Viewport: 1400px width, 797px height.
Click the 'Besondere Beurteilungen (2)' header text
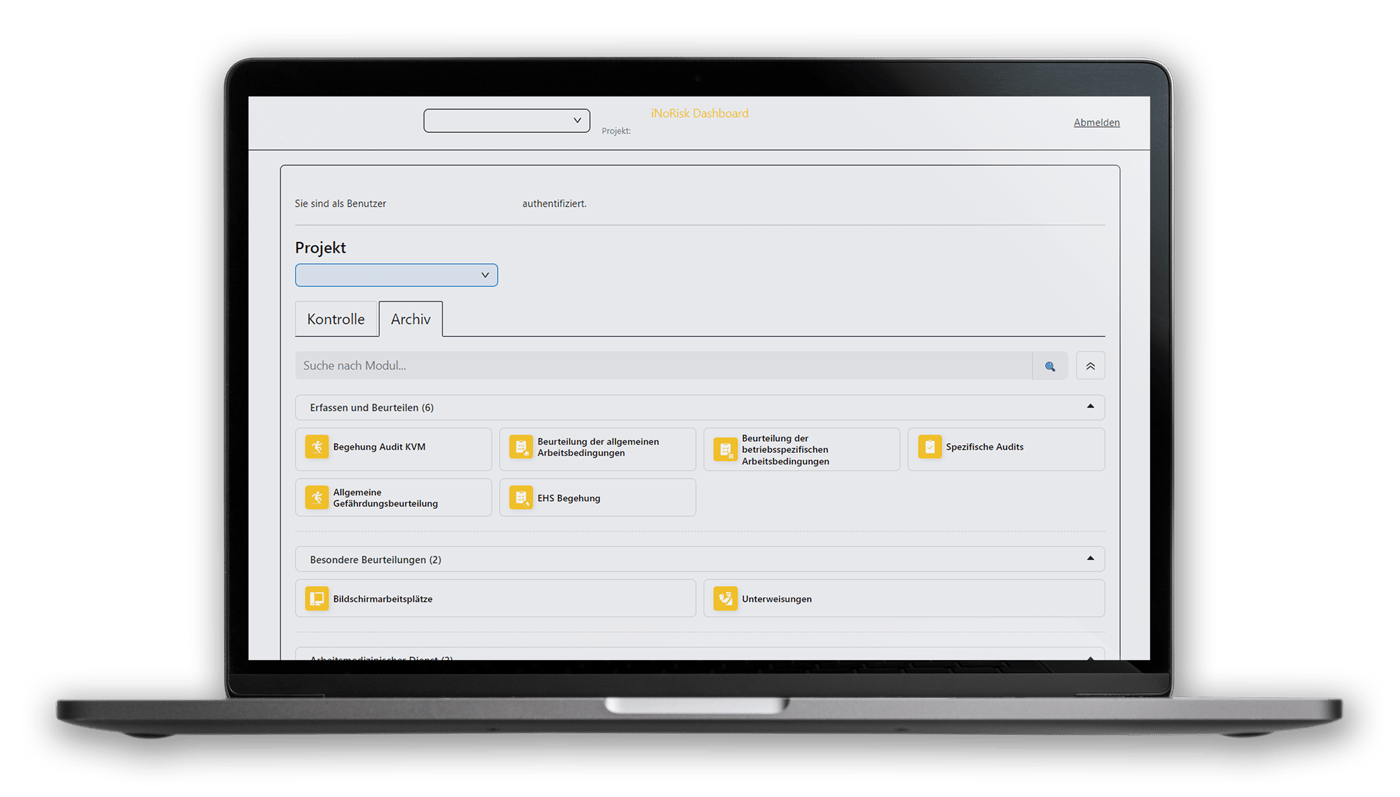(376, 559)
